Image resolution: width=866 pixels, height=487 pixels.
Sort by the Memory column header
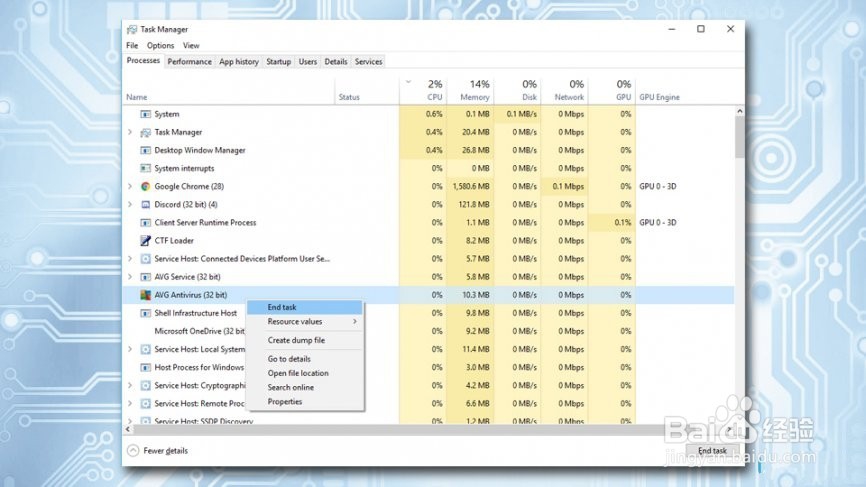pos(470,91)
